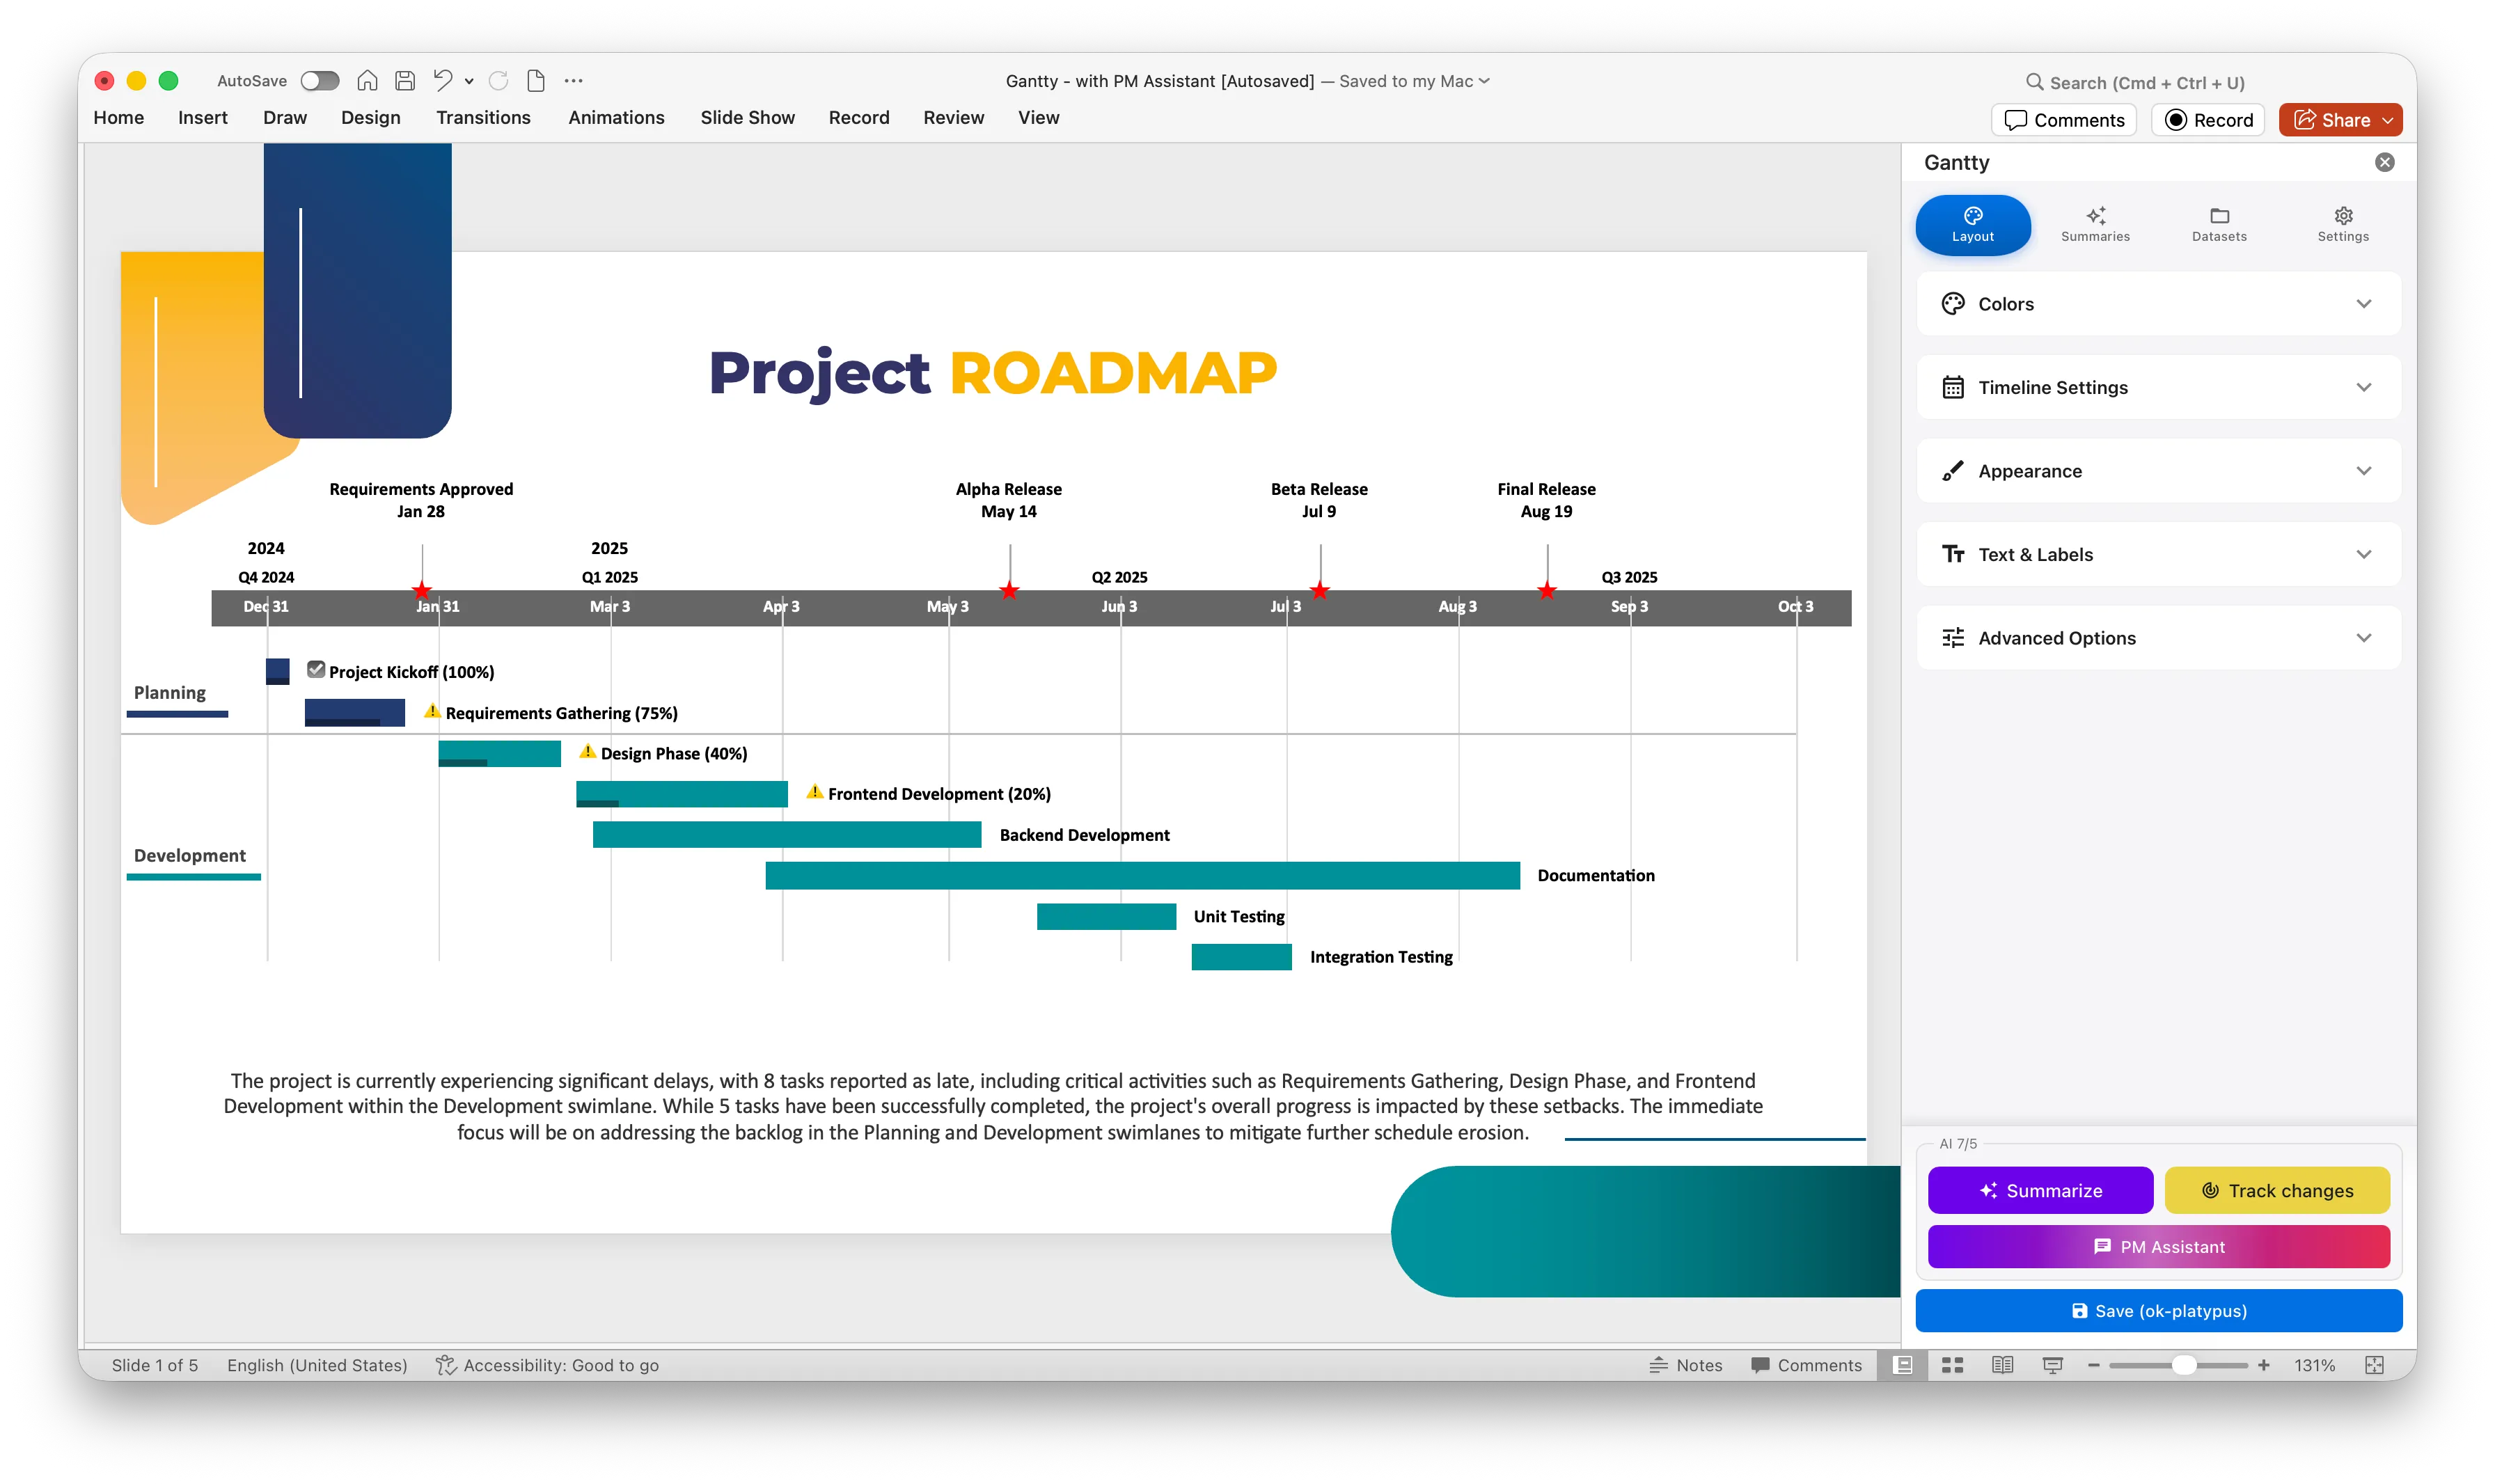Open Datasets in the Gantty panel

tap(2219, 224)
